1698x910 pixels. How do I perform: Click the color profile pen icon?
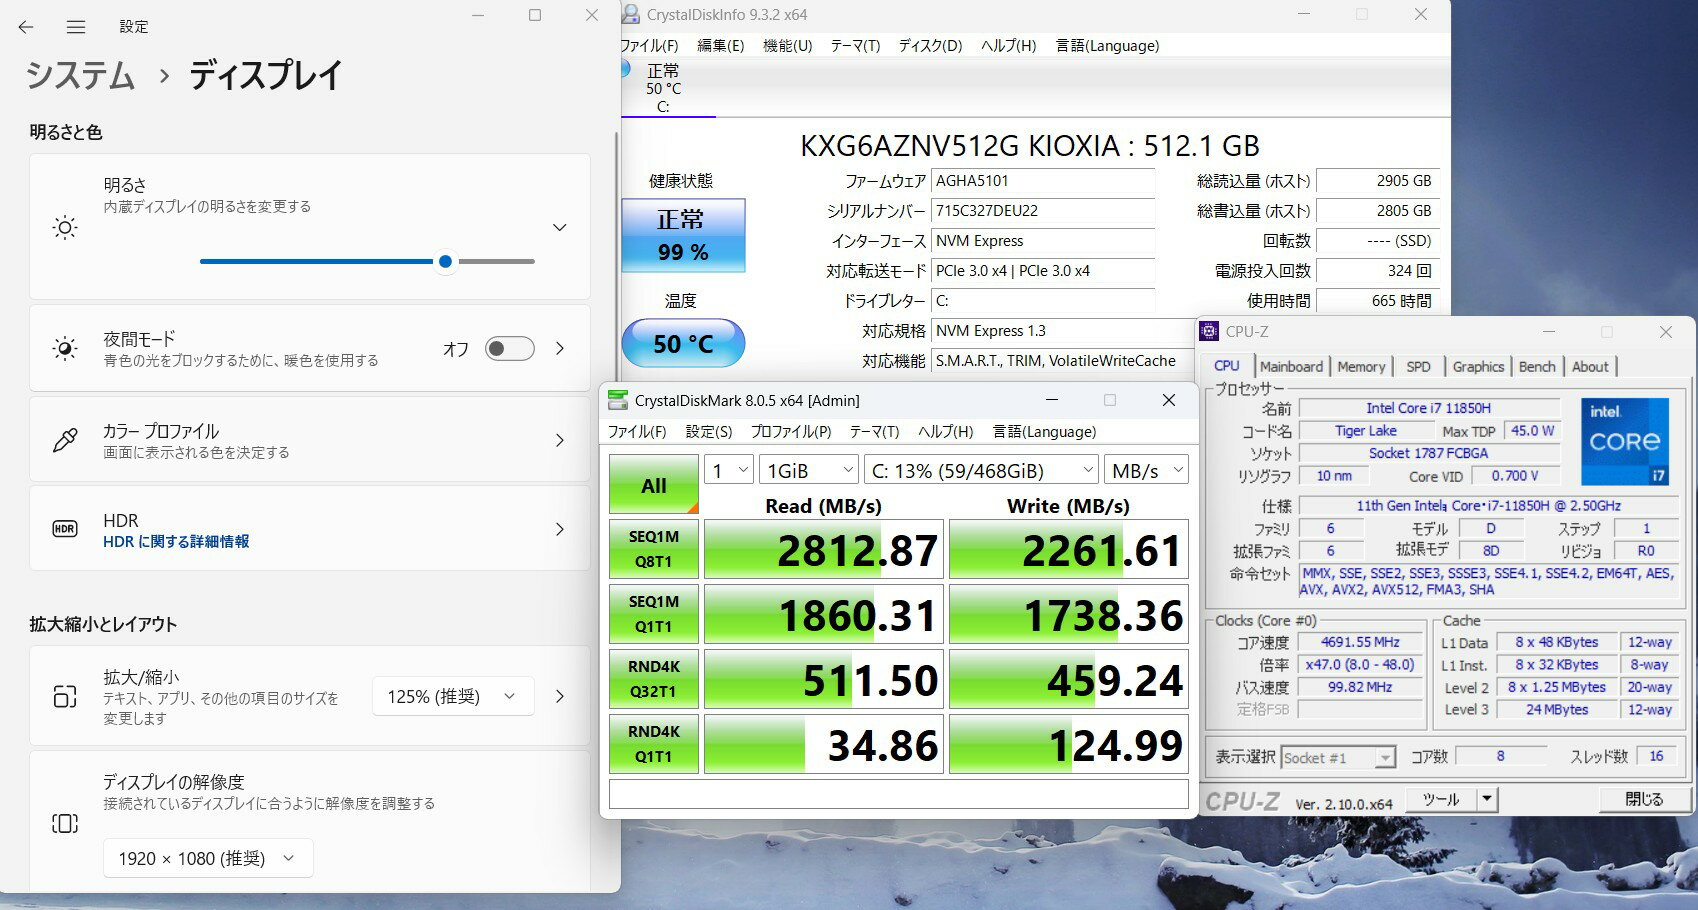[x=65, y=440]
